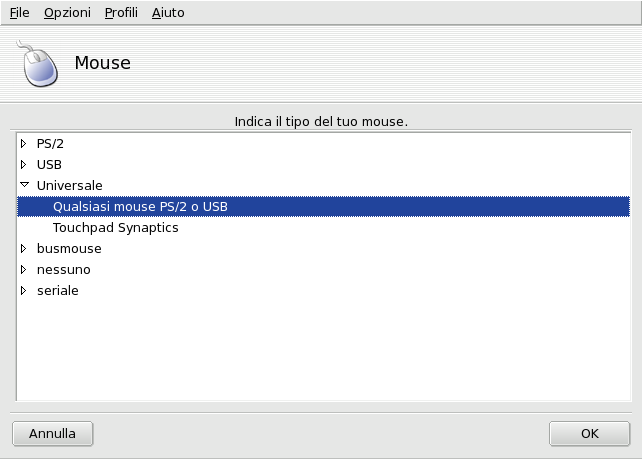The width and height of the screenshot is (642, 460).
Task: Open the File menu
Action: 19,13
